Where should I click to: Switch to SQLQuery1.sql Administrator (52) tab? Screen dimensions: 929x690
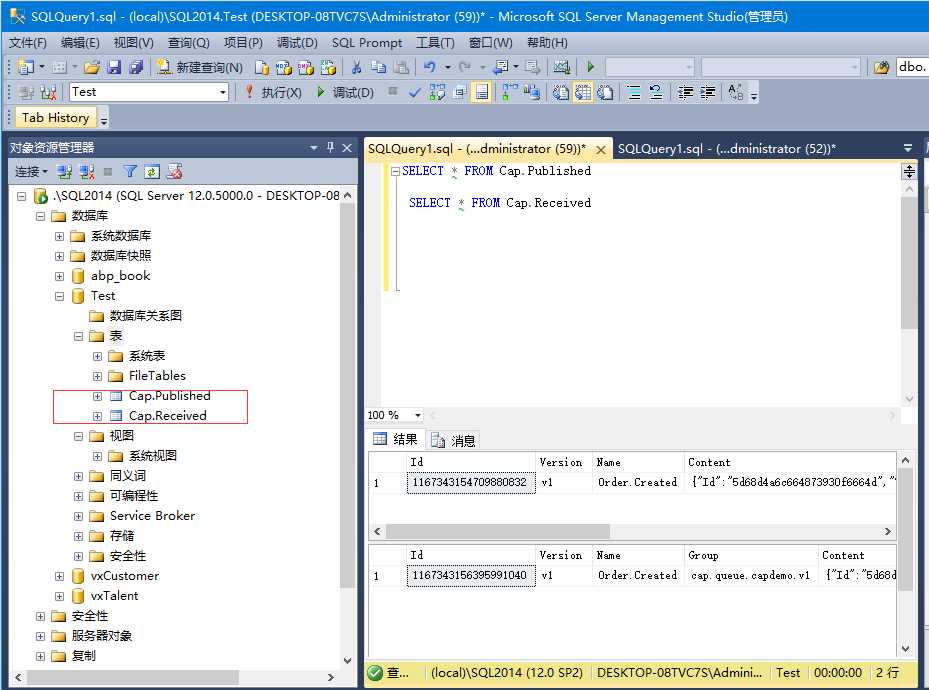[726, 149]
